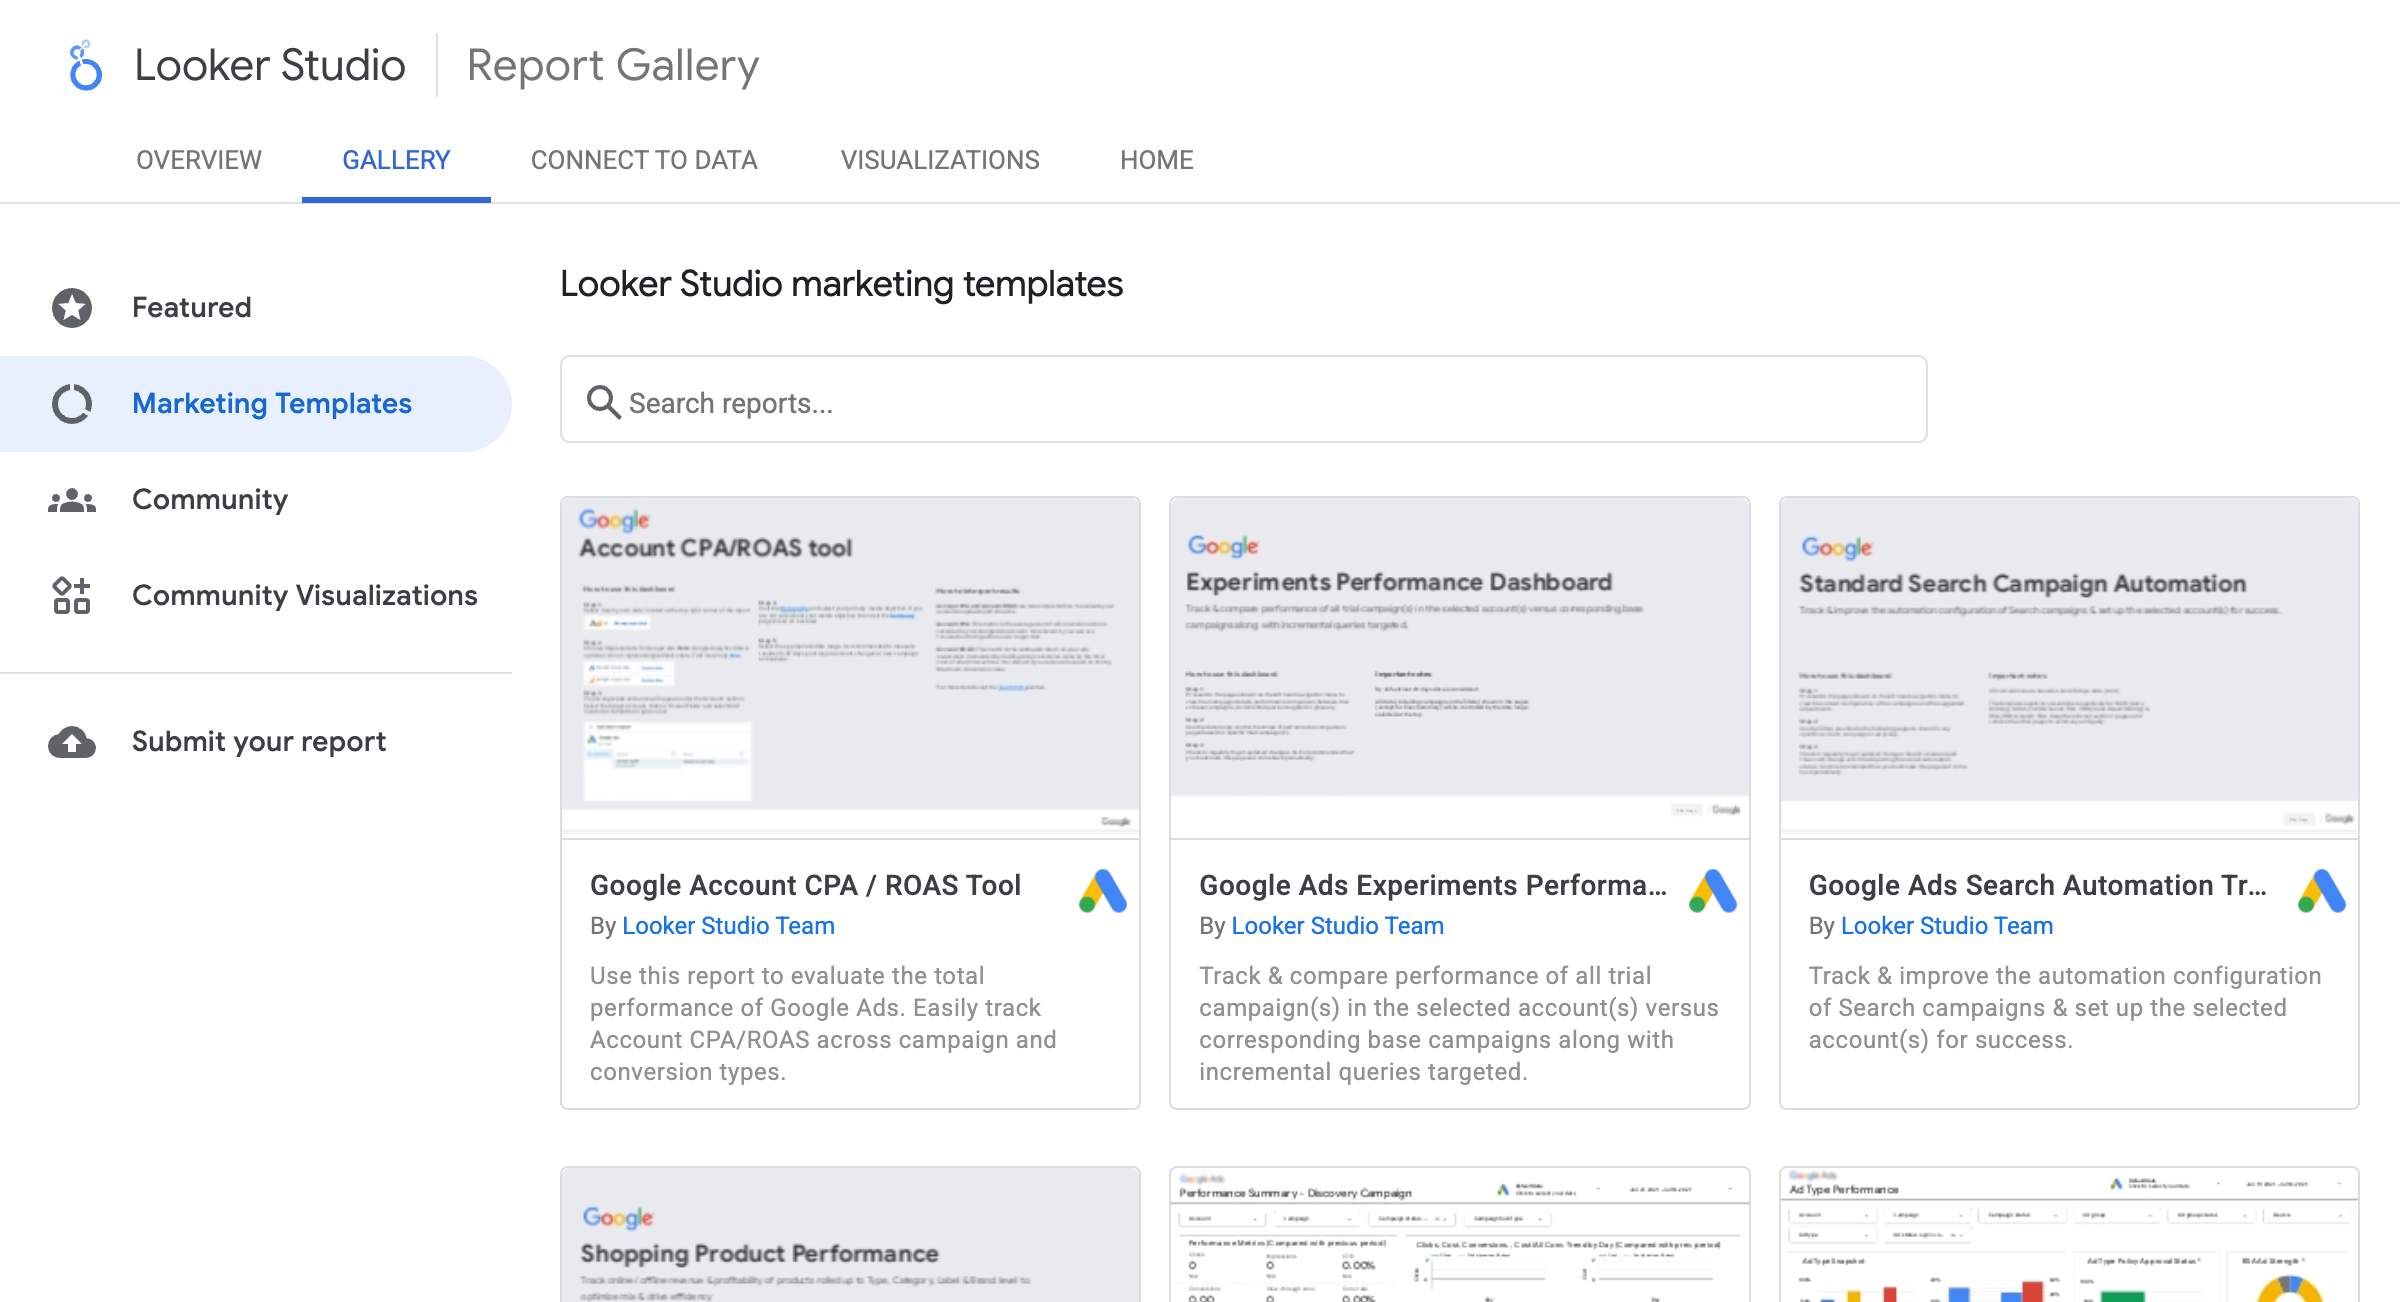2400x1302 pixels.
Task: Click the search magnifier icon
Action: click(603, 401)
